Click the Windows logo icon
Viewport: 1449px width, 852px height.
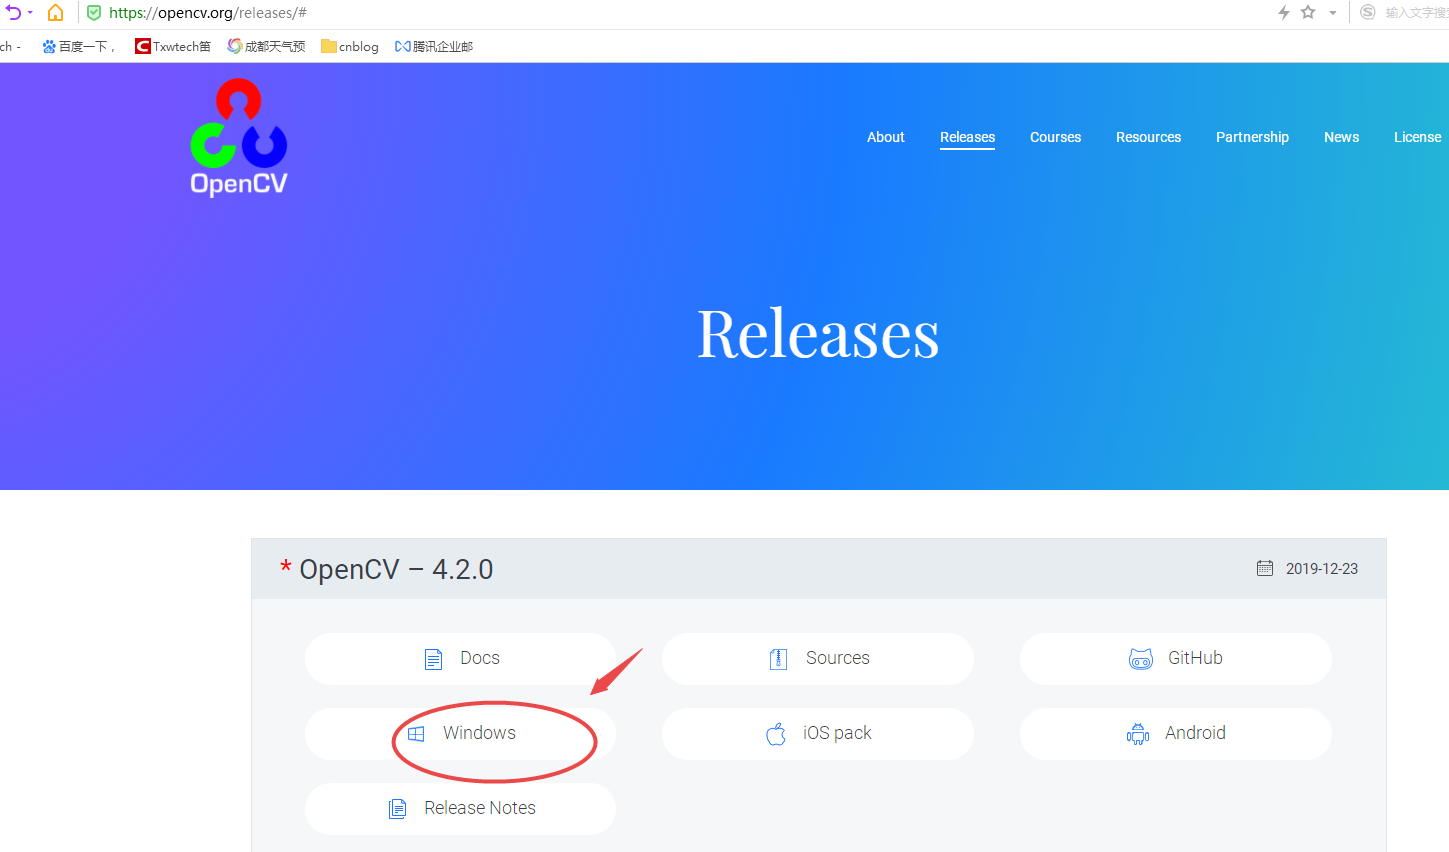(416, 734)
